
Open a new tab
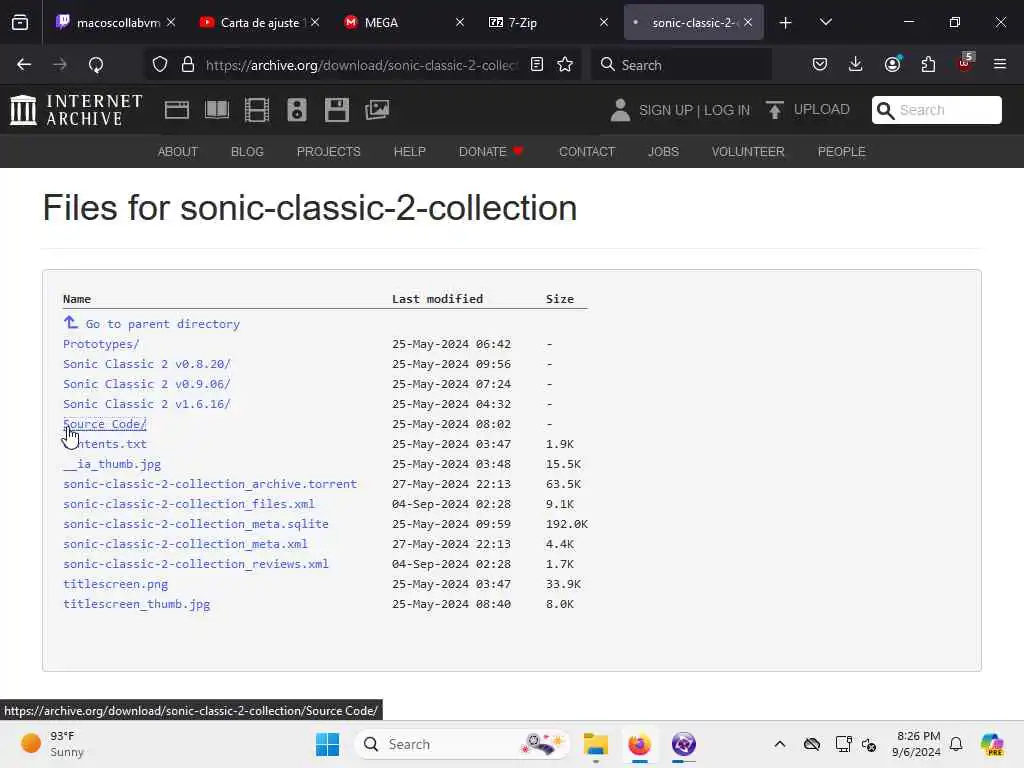[786, 23]
